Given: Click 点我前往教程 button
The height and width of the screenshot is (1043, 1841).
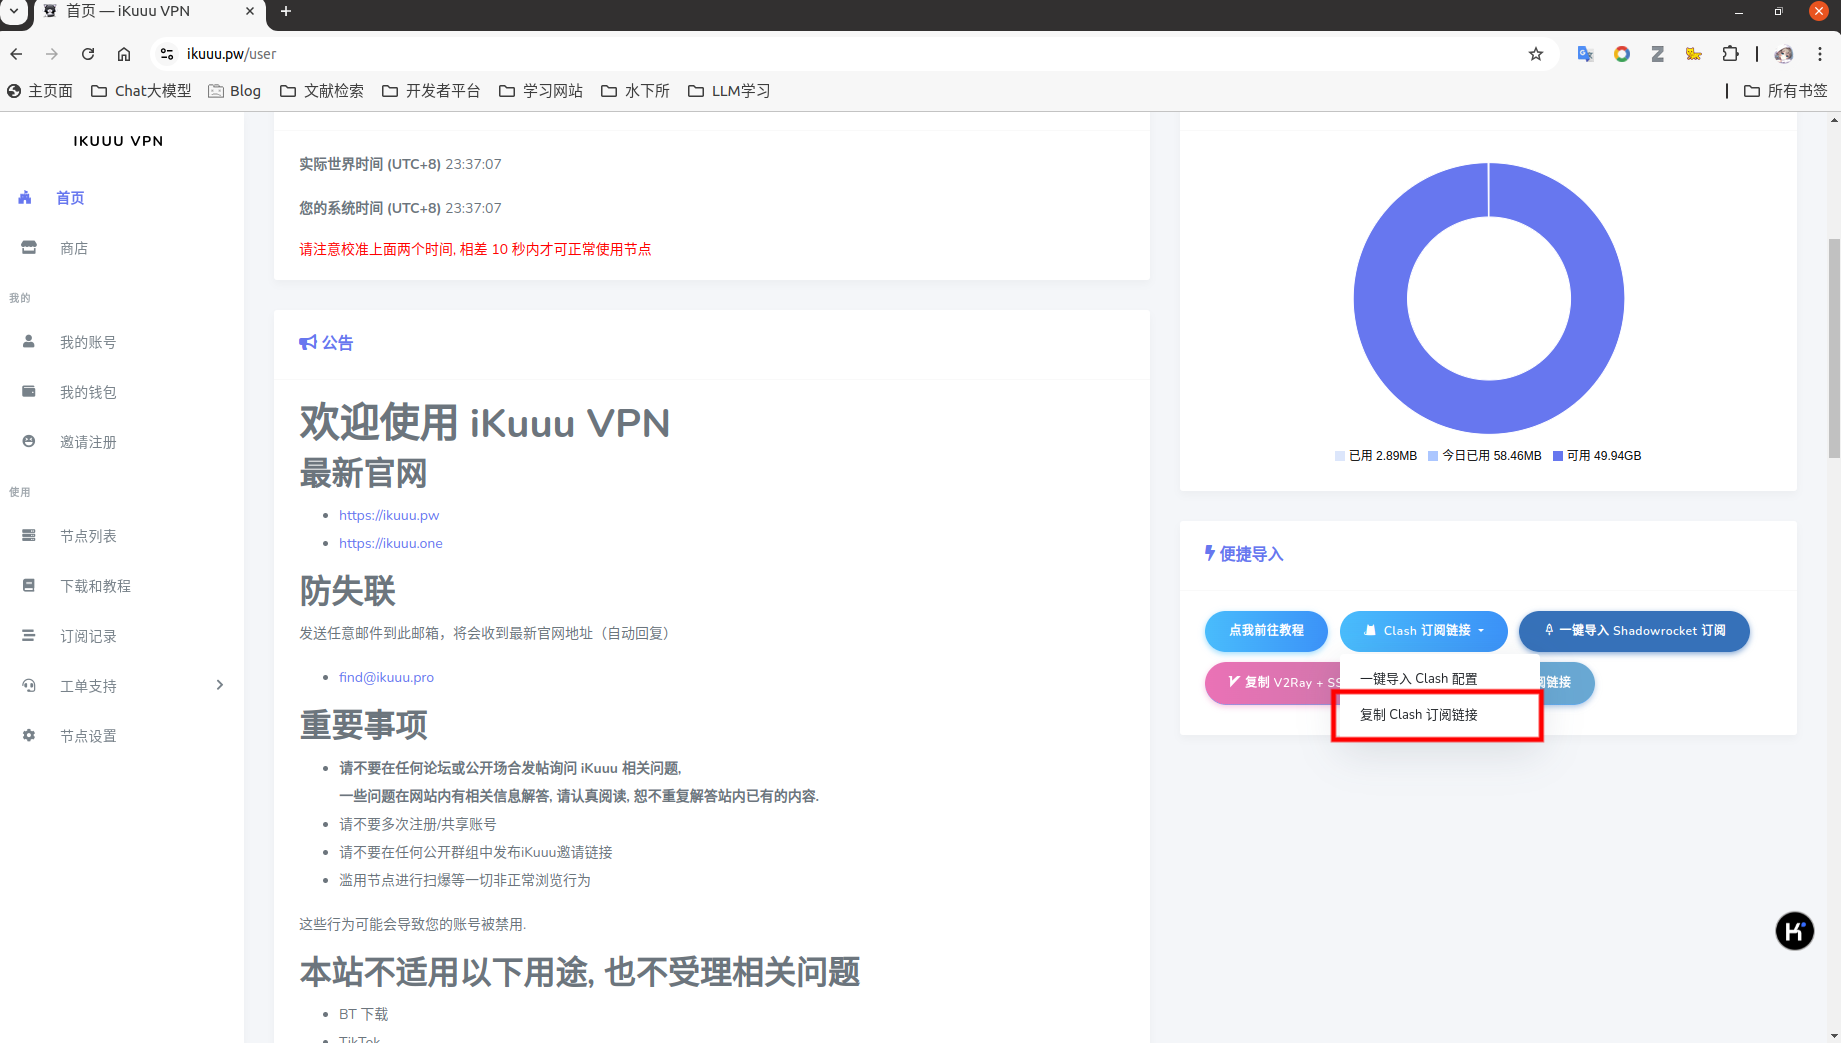Looking at the screenshot, I should click(1266, 631).
